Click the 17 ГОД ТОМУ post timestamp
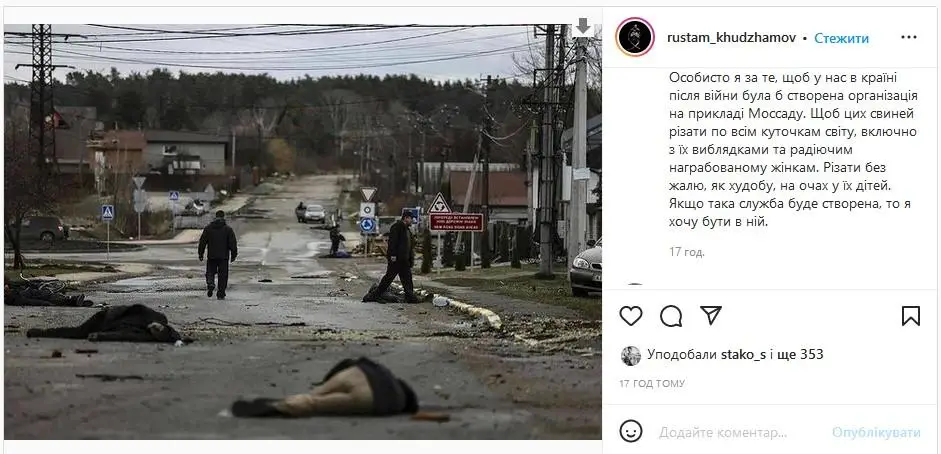This screenshot has width=941, height=454. [x=652, y=383]
